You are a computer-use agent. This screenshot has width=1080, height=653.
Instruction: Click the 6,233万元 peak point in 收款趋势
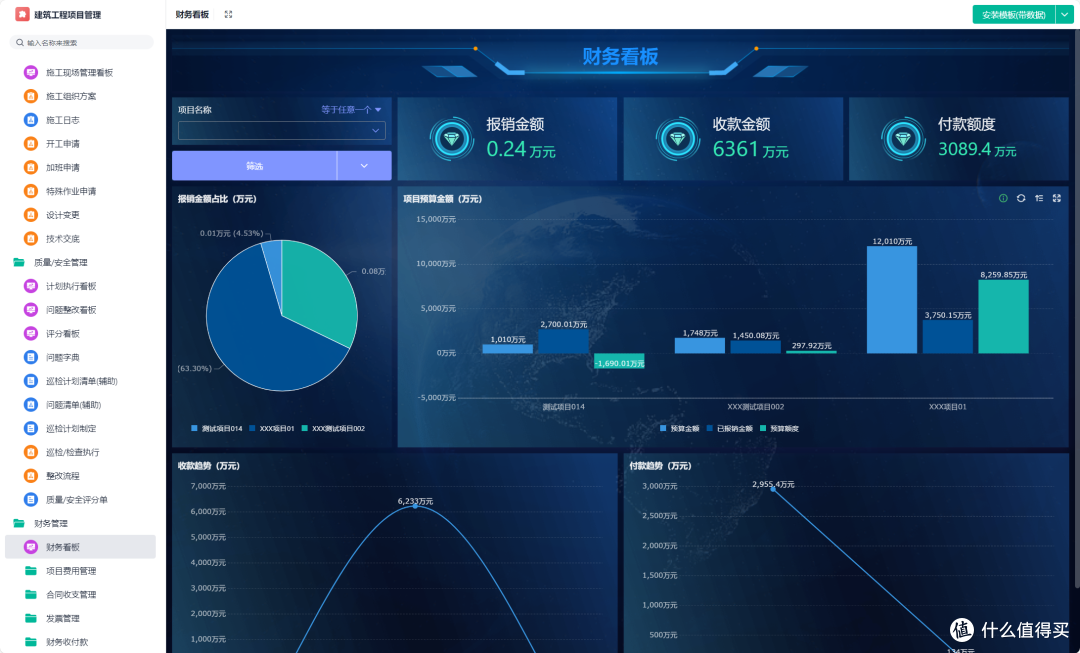pos(415,506)
